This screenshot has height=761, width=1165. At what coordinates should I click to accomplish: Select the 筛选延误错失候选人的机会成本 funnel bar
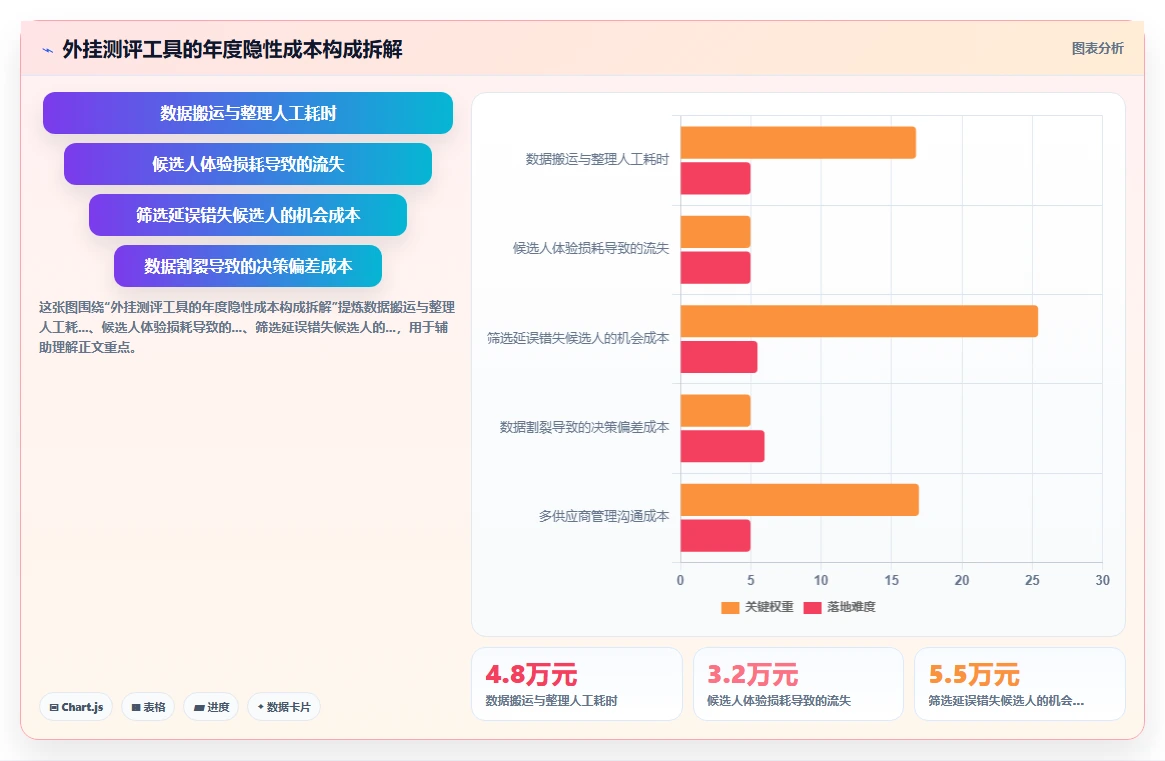point(247,215)
